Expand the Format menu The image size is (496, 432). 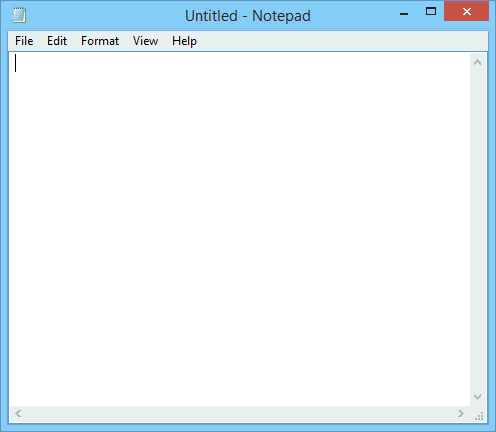click(100, 41)
